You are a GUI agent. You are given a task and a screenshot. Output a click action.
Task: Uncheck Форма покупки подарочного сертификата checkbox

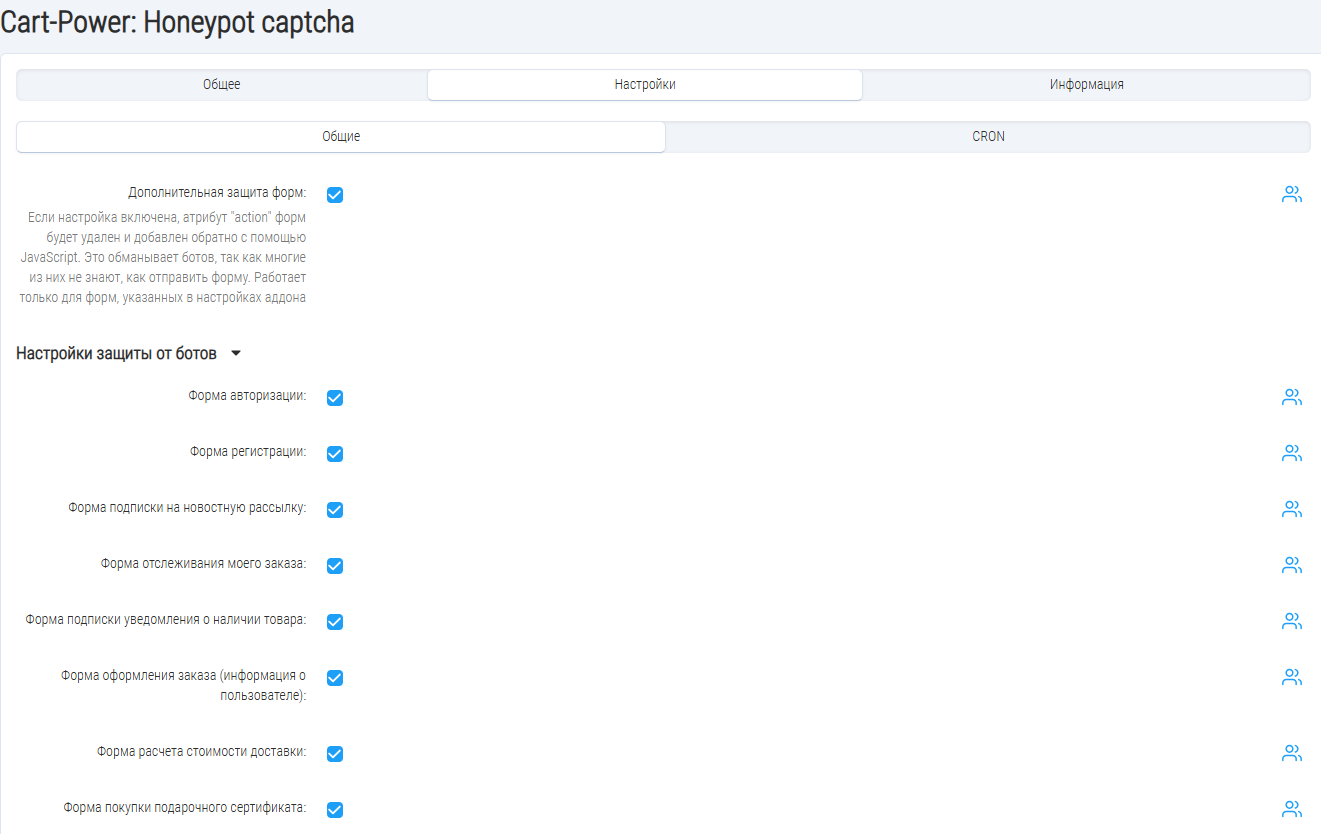[335, 810]
